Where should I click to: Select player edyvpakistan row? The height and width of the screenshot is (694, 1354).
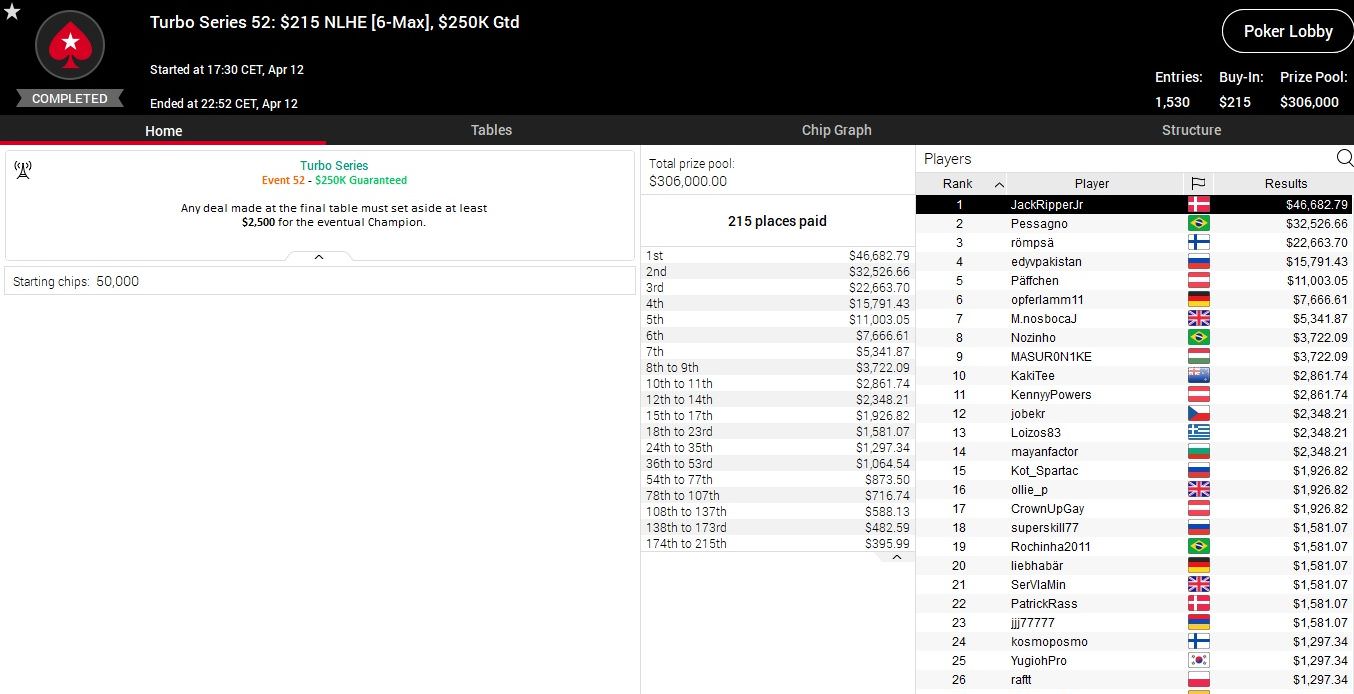point(1046,262)
